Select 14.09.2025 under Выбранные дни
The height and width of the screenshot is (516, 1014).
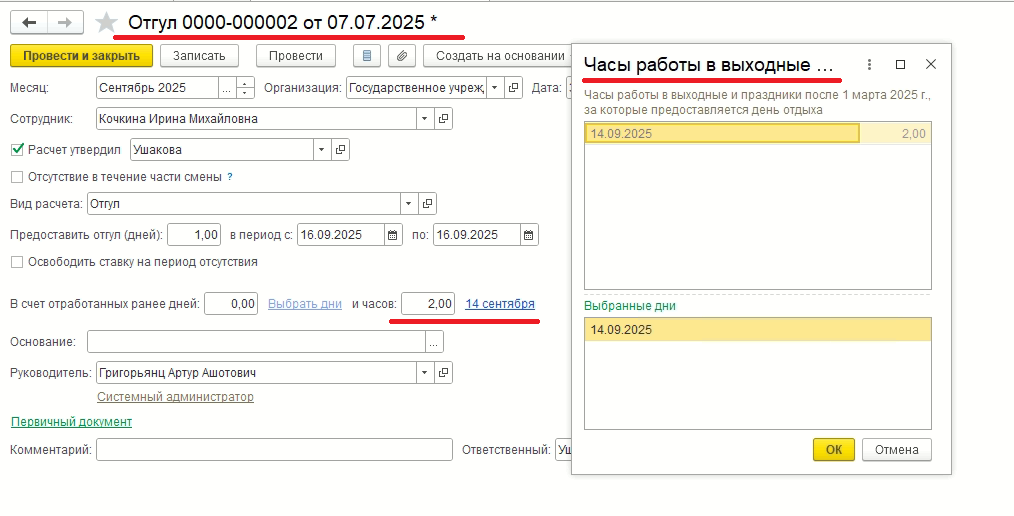[758, 330]
